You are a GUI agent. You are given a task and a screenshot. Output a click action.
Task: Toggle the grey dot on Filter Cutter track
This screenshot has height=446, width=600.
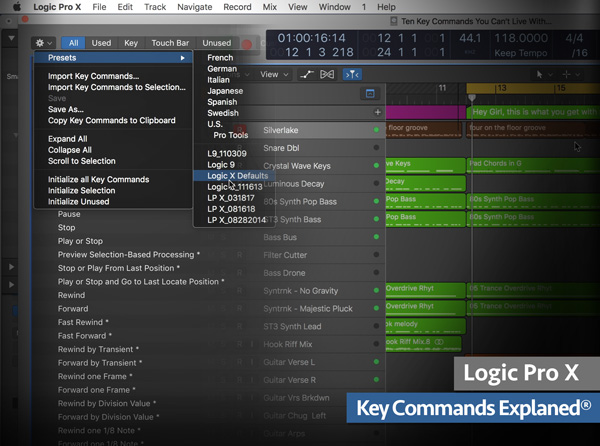coord(376,255)
